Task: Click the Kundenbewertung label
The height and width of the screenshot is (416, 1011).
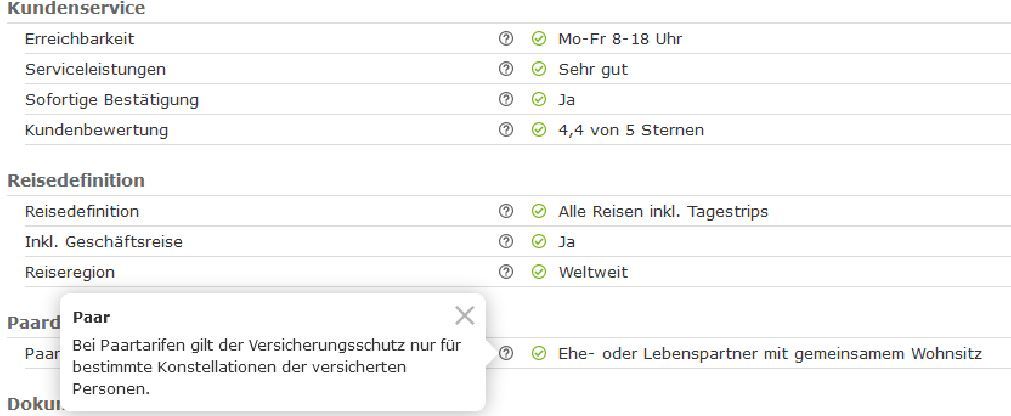Action: (96, 129)
